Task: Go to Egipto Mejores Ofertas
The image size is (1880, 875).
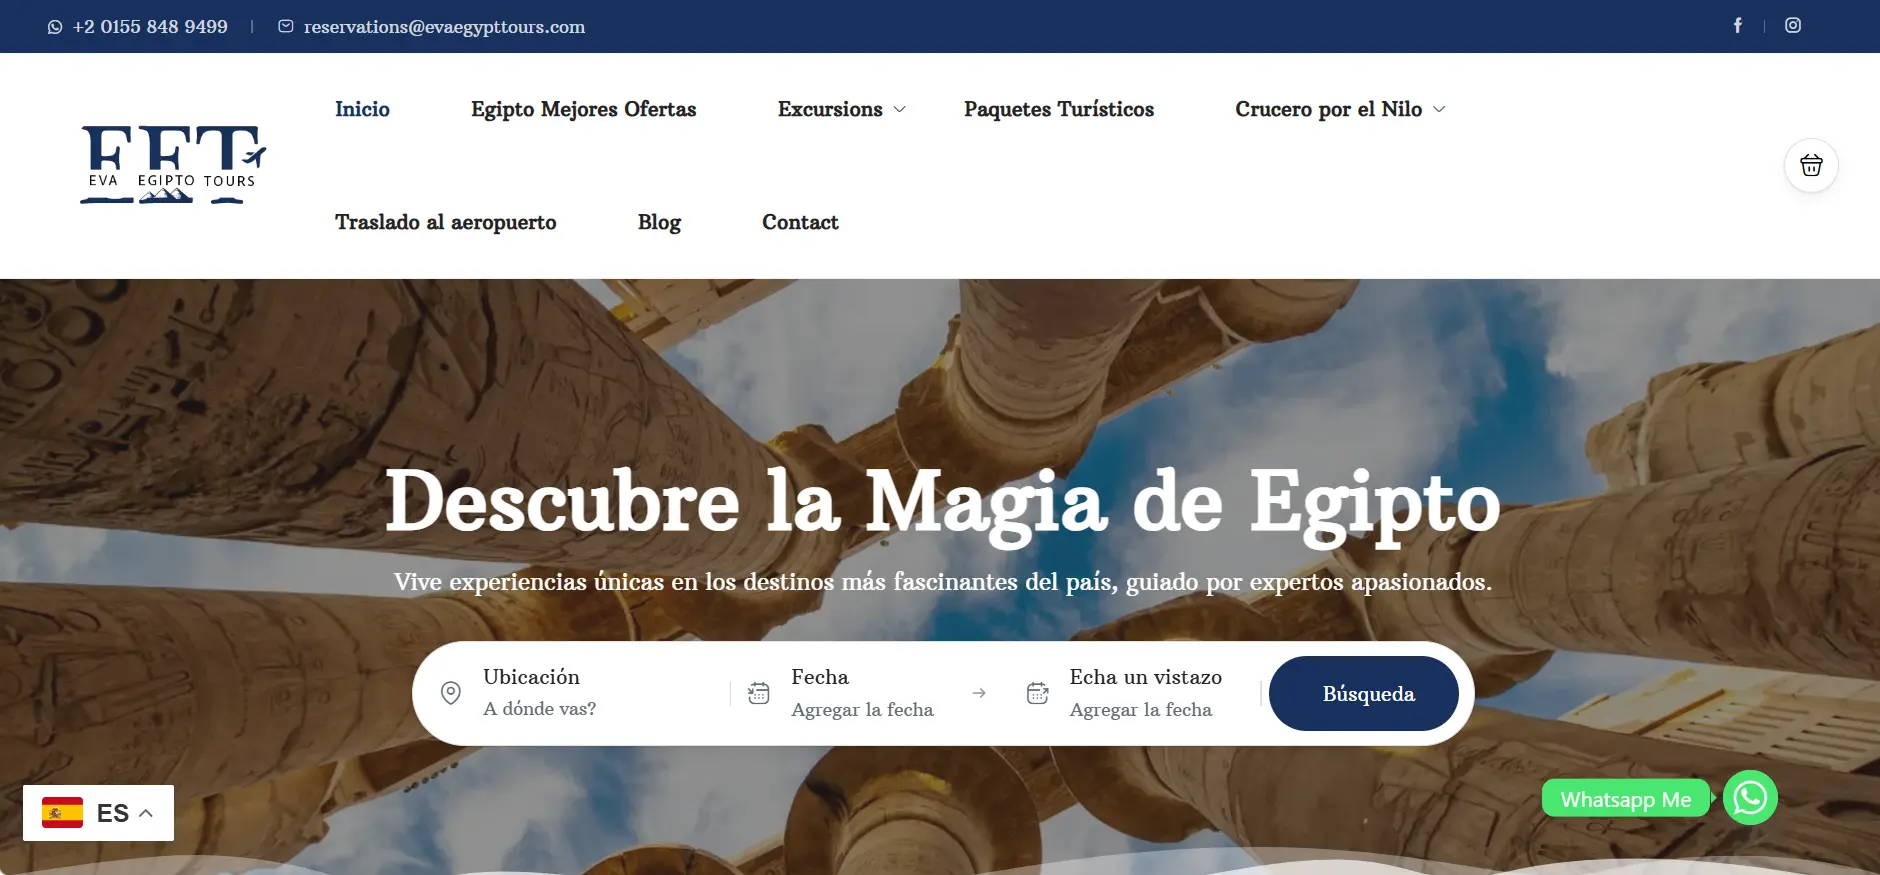Action: tap(584, 109)
